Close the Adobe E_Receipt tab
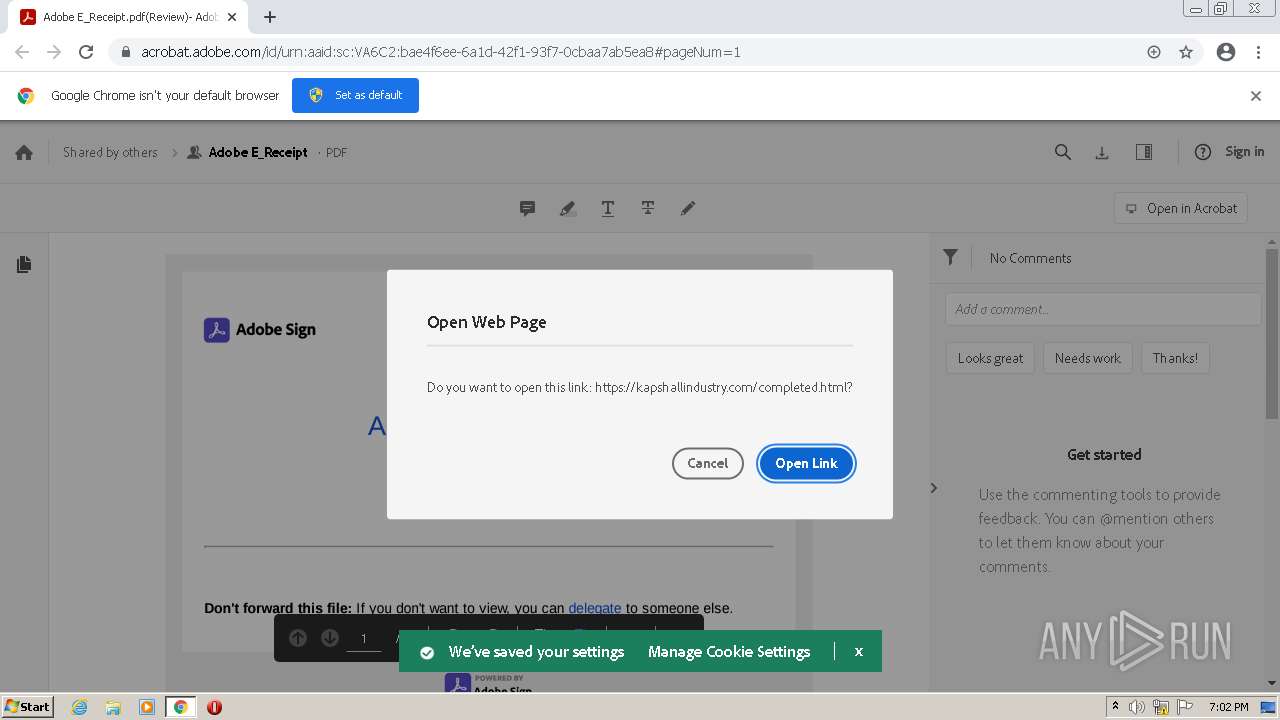This screenshot has height=720, width=1280. point(232,17)
